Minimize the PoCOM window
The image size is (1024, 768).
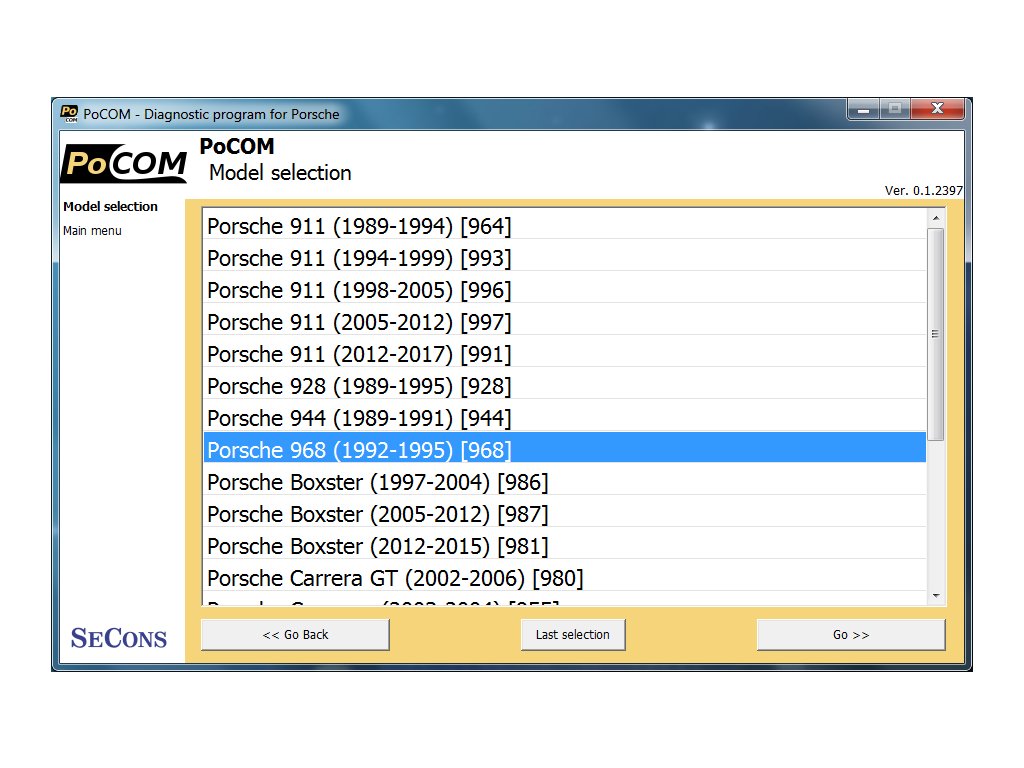coord(863,110)
